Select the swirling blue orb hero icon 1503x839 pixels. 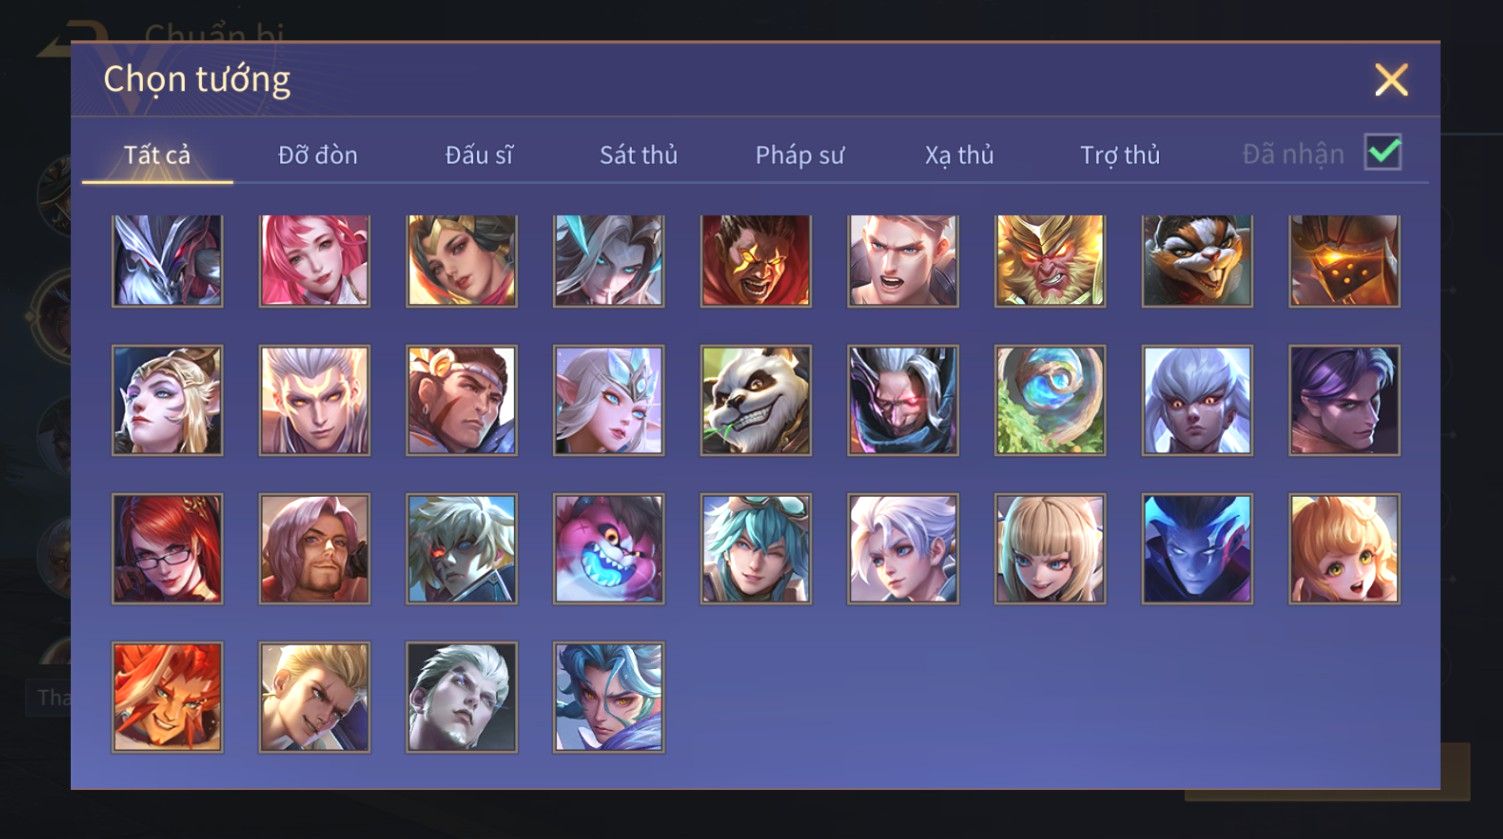coord(1050,401)
